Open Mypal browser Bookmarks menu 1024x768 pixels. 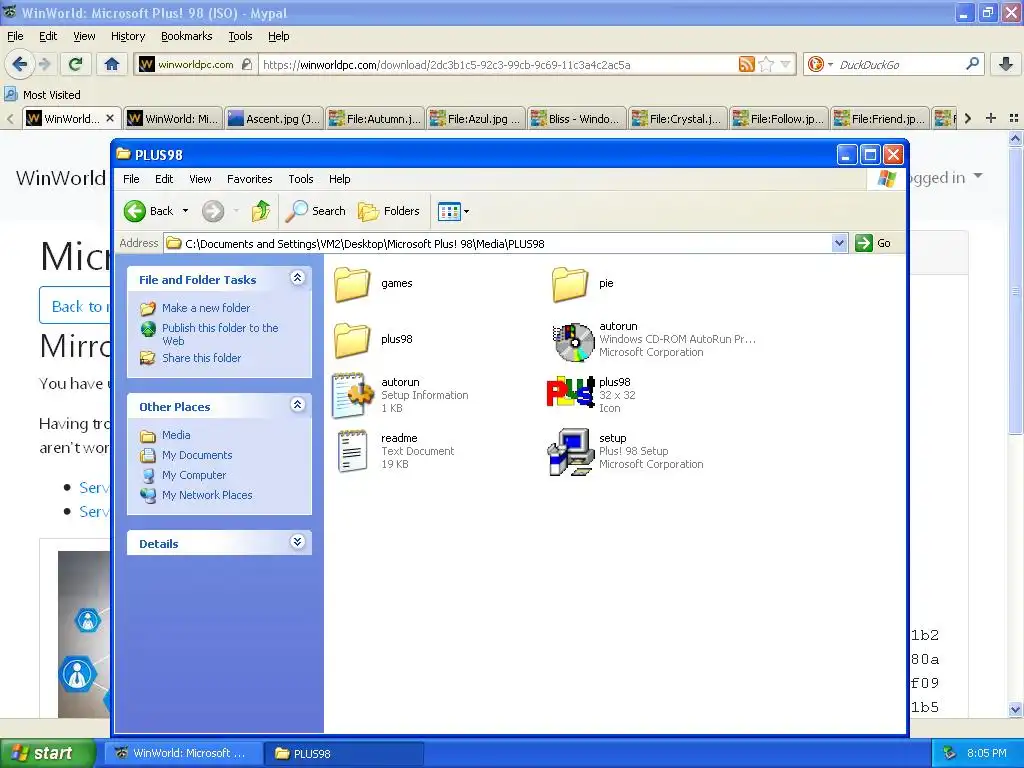187,37
